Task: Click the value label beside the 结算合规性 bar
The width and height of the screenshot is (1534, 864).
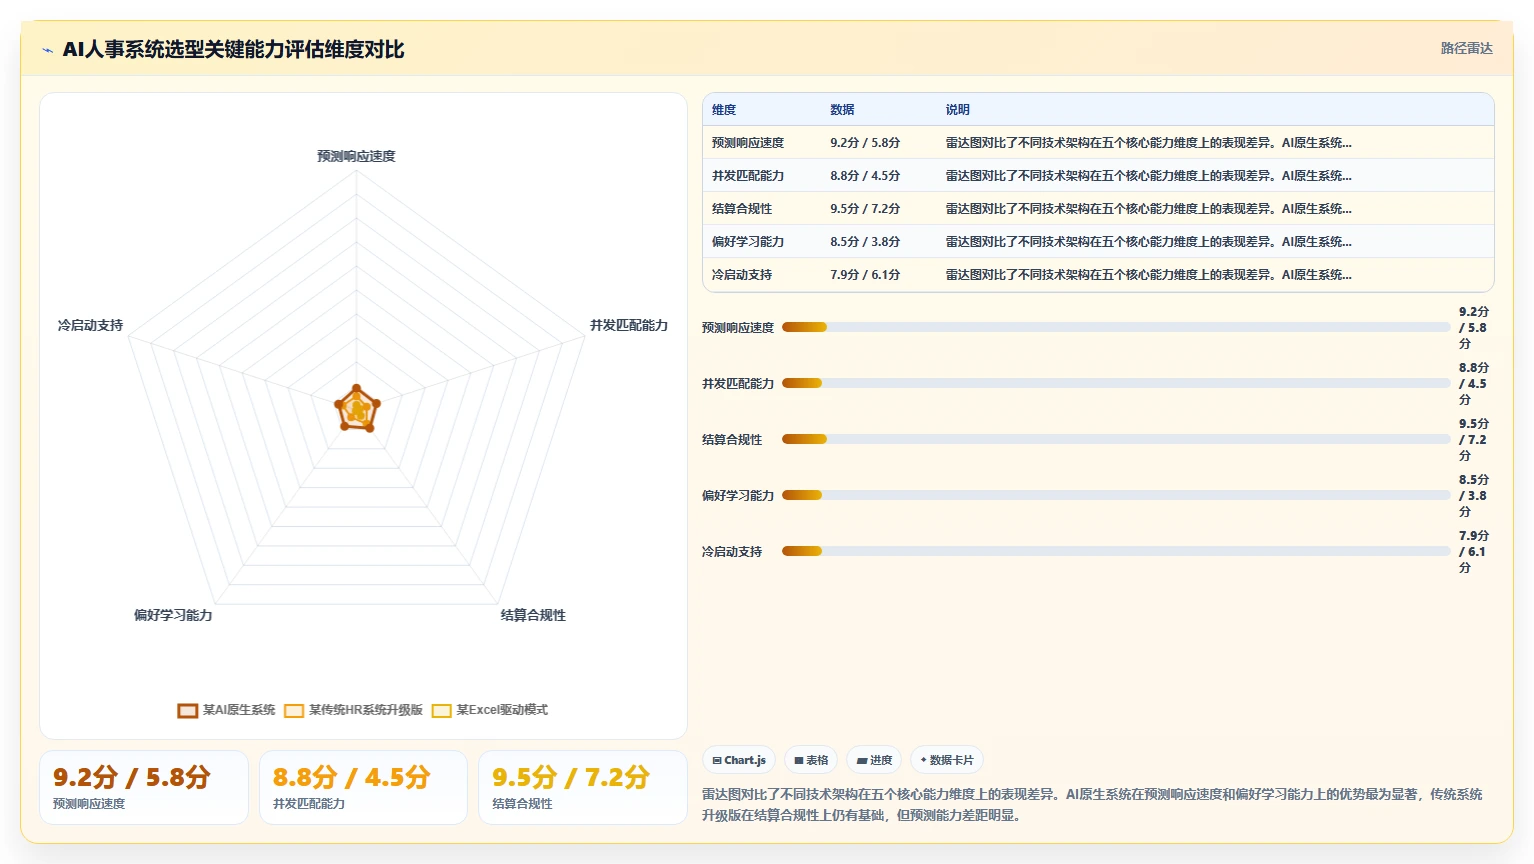Action: click(x=1473, y=440)
